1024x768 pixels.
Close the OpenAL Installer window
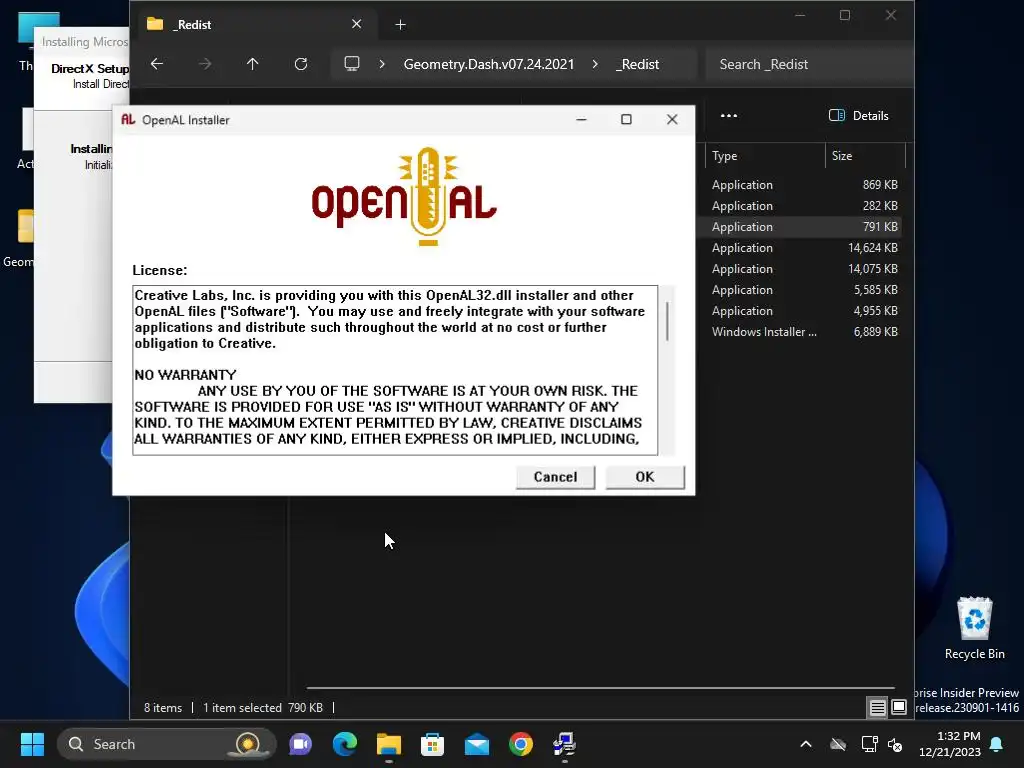pyautogui.click(x=672, y=120)
